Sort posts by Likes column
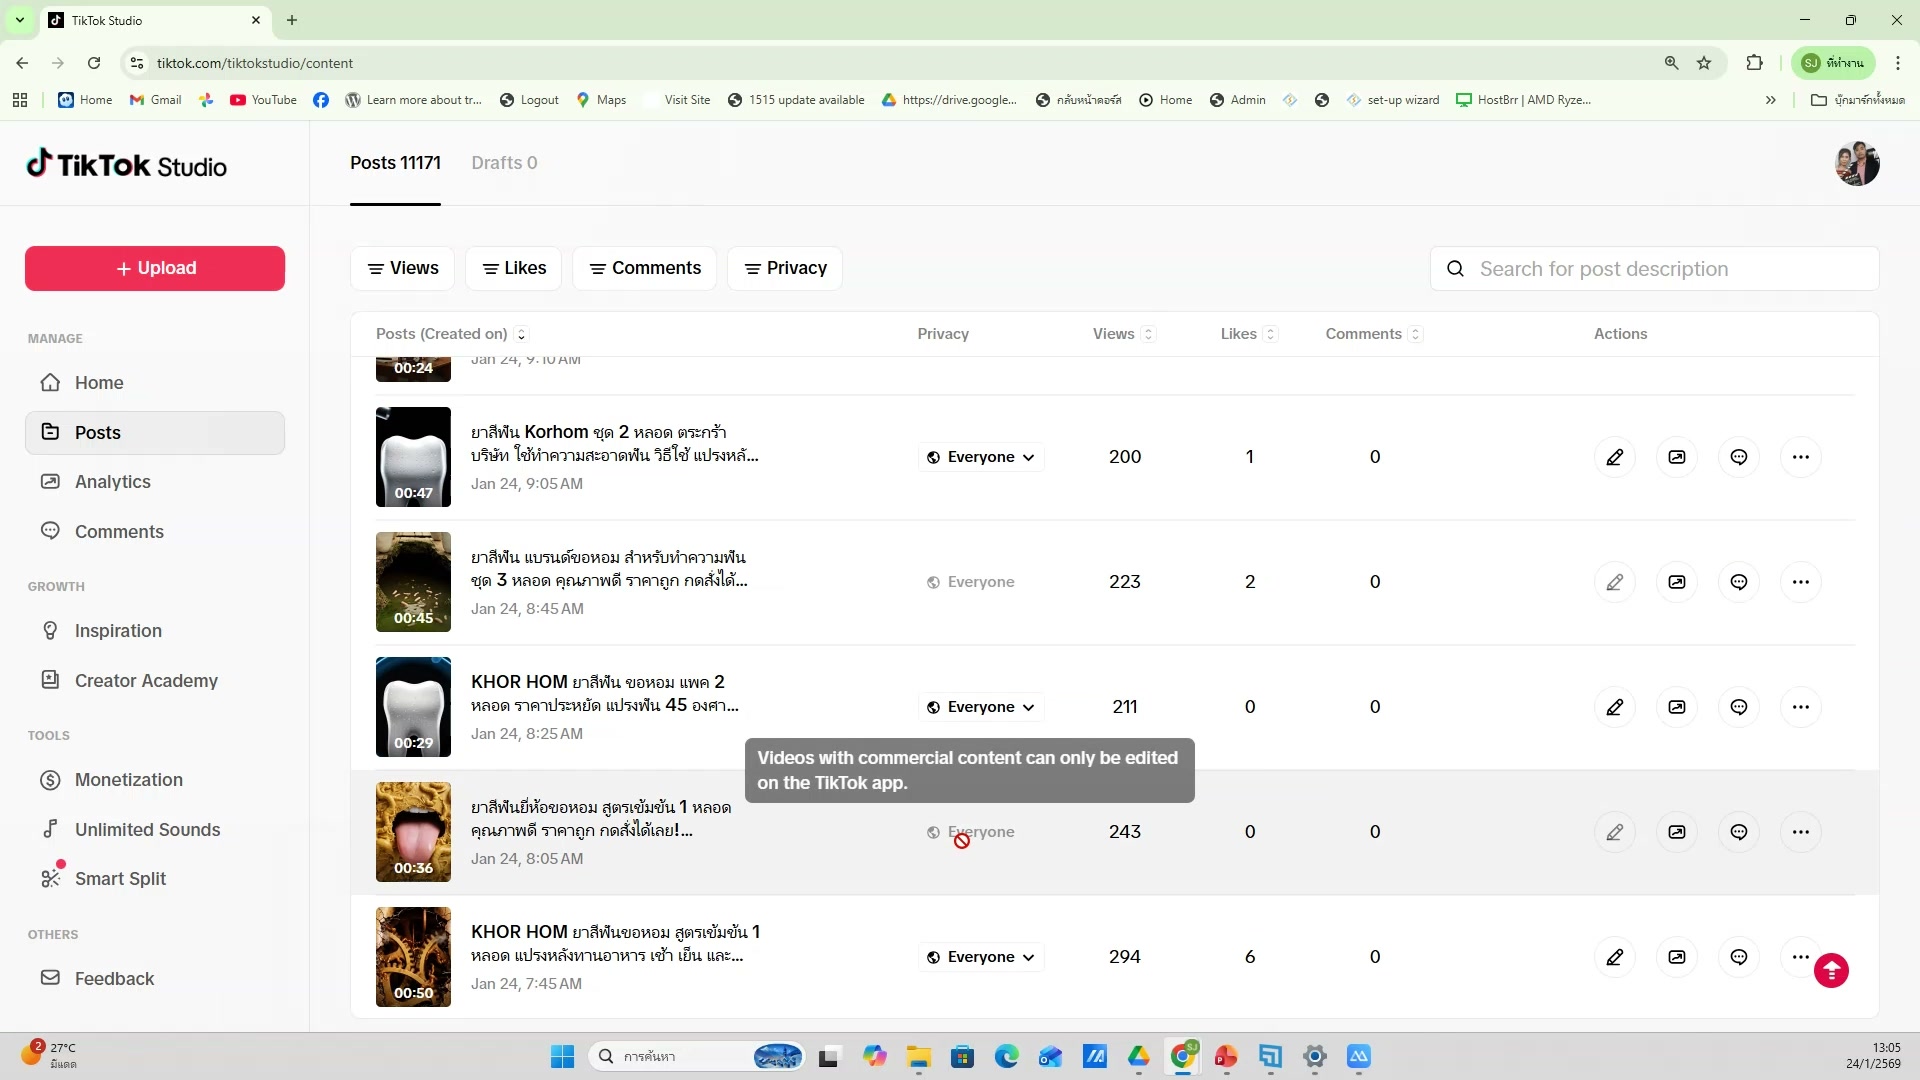The height and width of the screenshot is (1080, 1920). click(x=1270, y=334)
